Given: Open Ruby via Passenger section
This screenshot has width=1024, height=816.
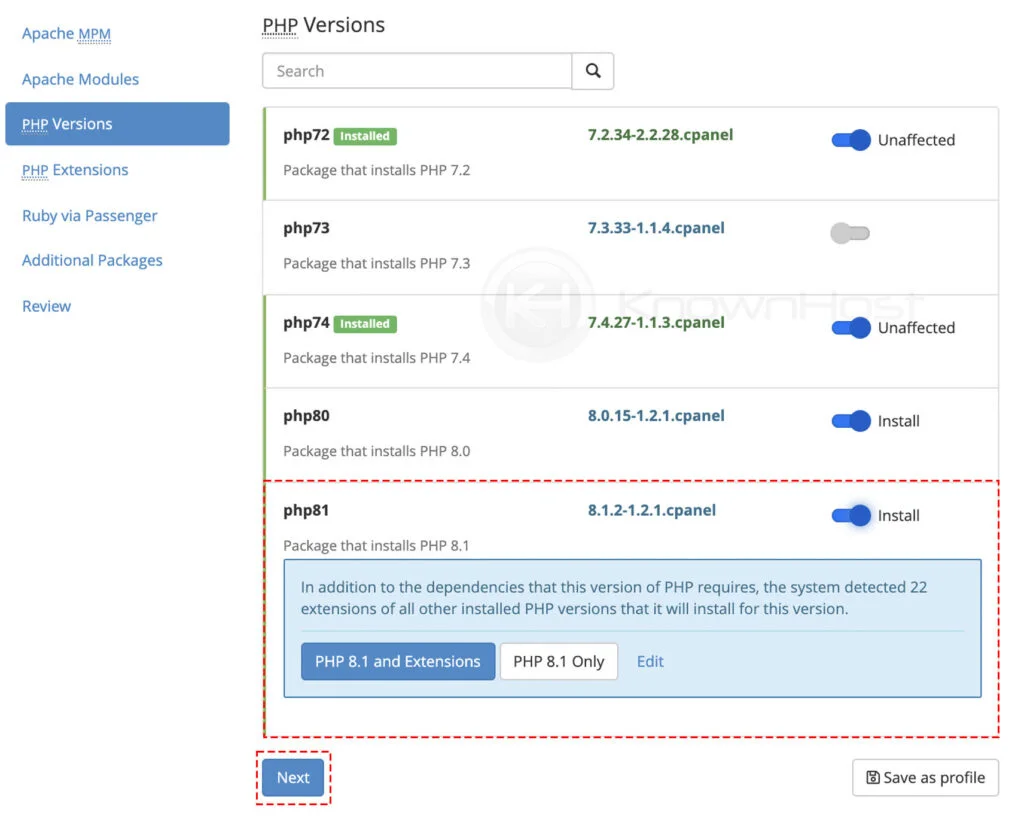Looking at the screenshot, I should click(x=89, y=215).
